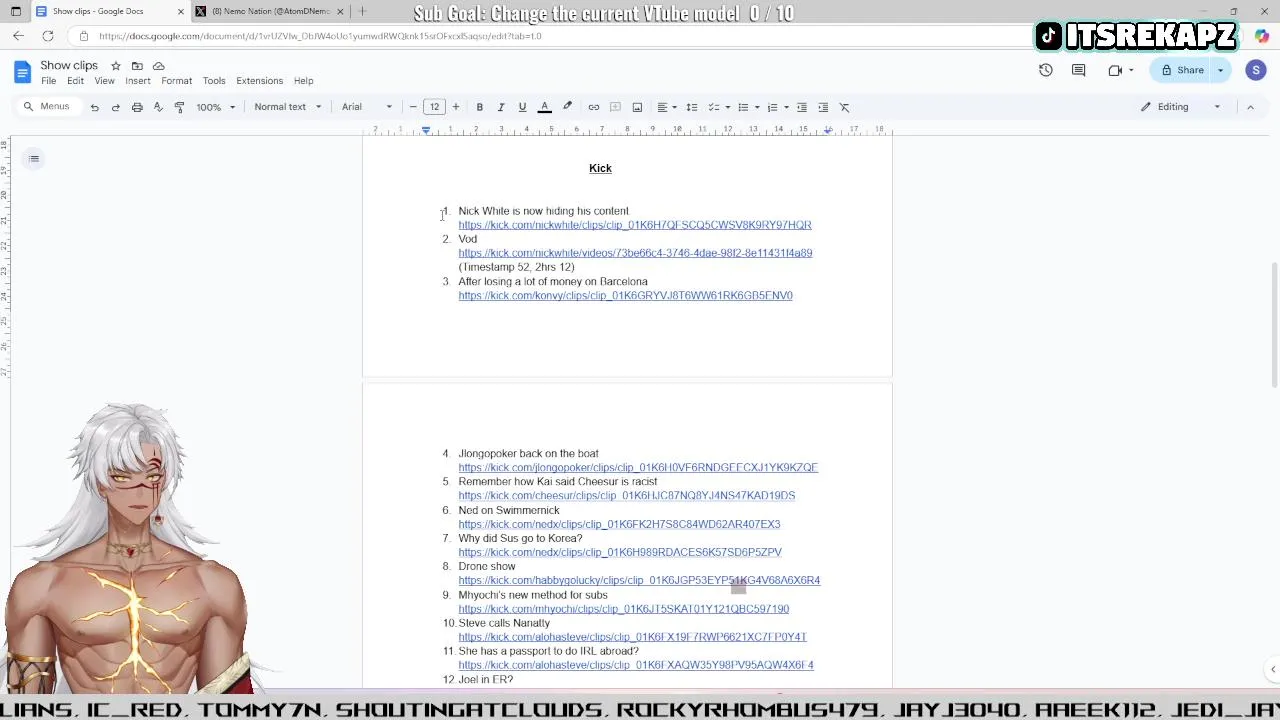The image size is (1280, 720).
Task: Insert a link from the toolbar
Action: coord(594,107)
